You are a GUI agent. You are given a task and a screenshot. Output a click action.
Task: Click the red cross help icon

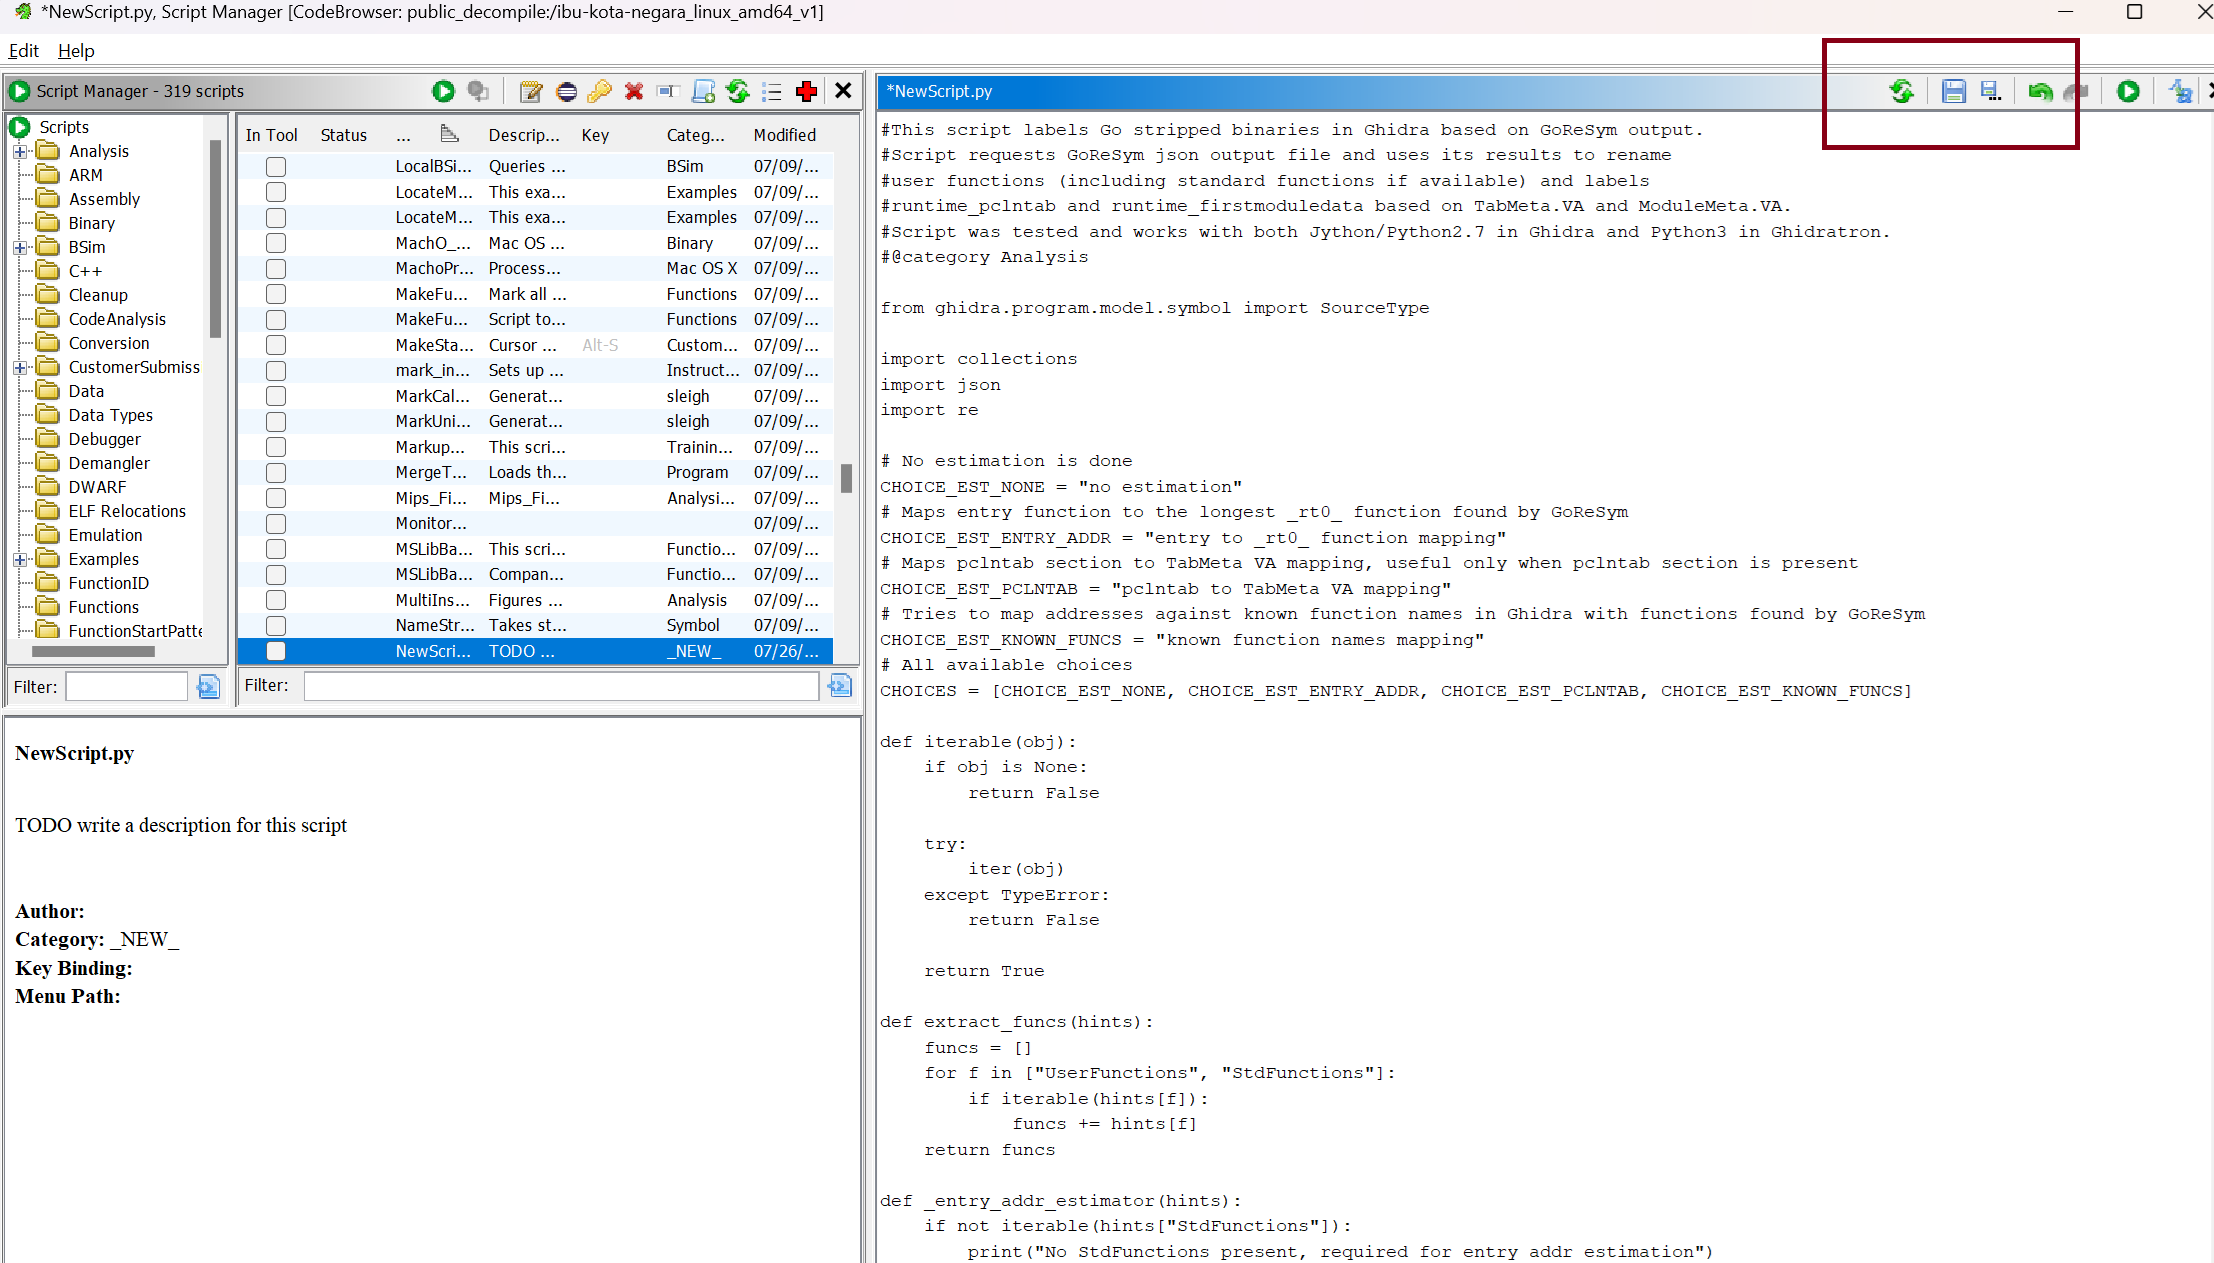(x=806, y=91)
